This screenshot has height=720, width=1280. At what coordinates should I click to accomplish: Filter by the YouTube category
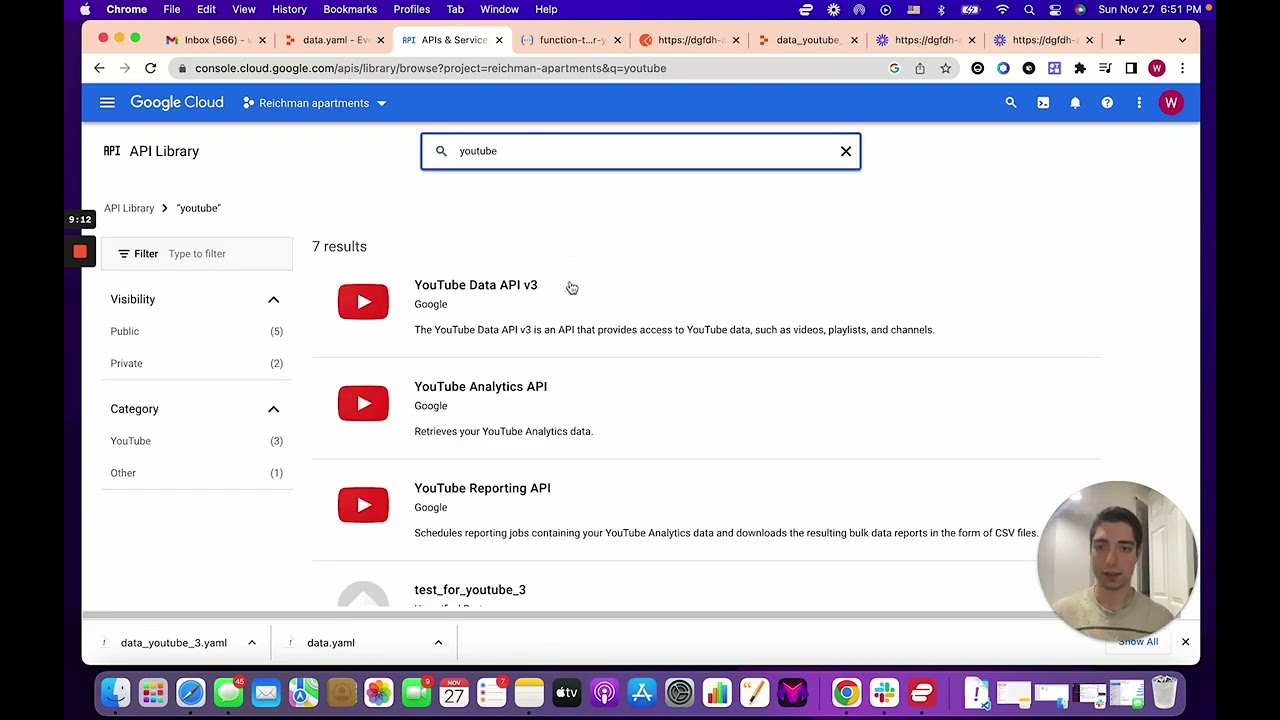point(131,441)
